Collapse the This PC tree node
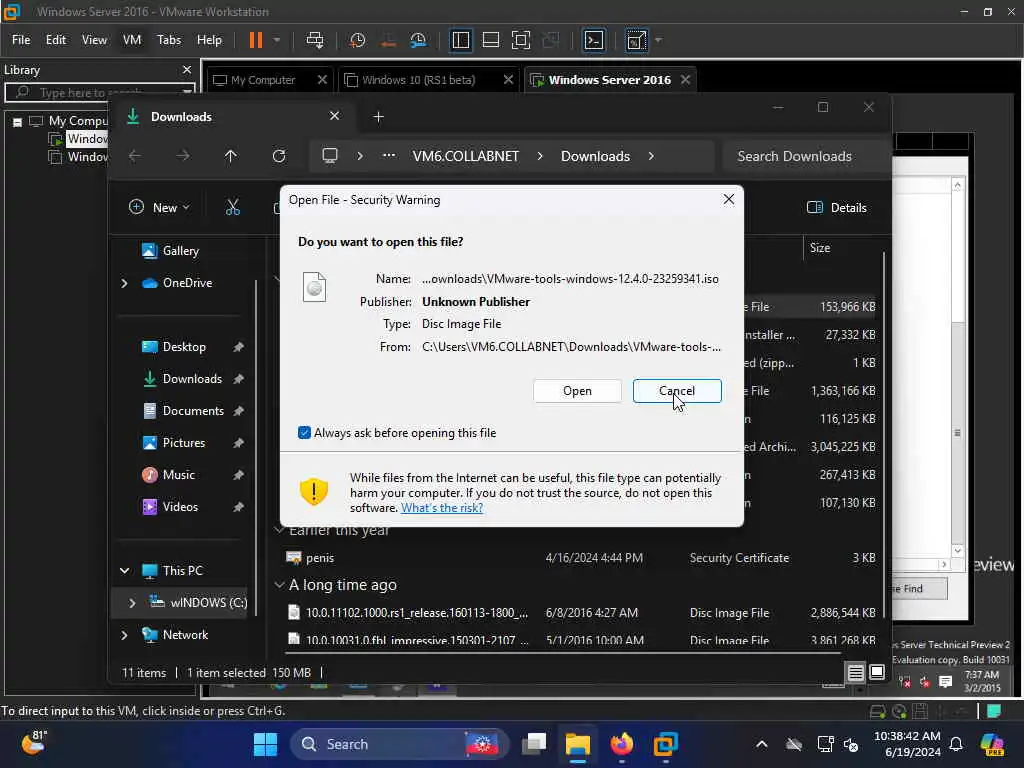 click(124, 571)
